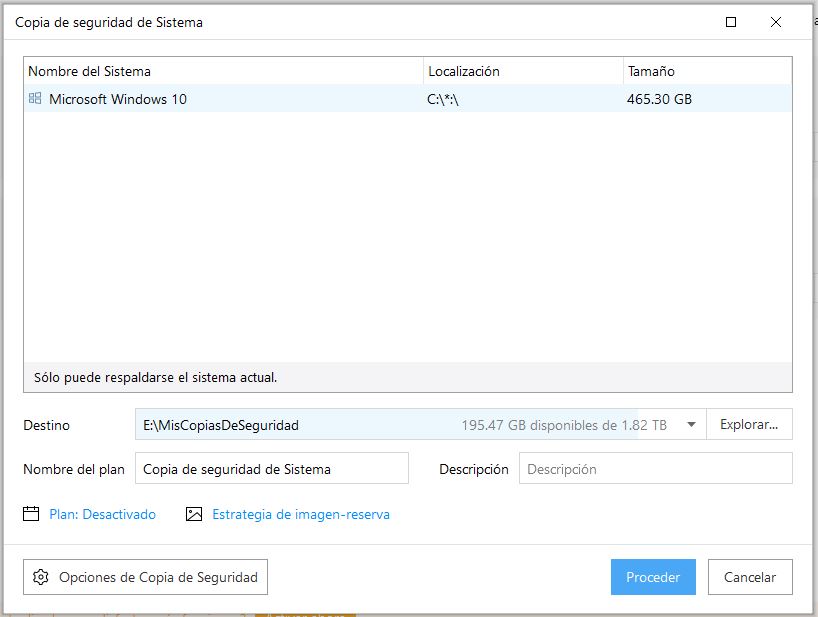Close the dialog with the X icon
Image resolution: width=818 pixels, height=617 pixels.
click(776, 22)
